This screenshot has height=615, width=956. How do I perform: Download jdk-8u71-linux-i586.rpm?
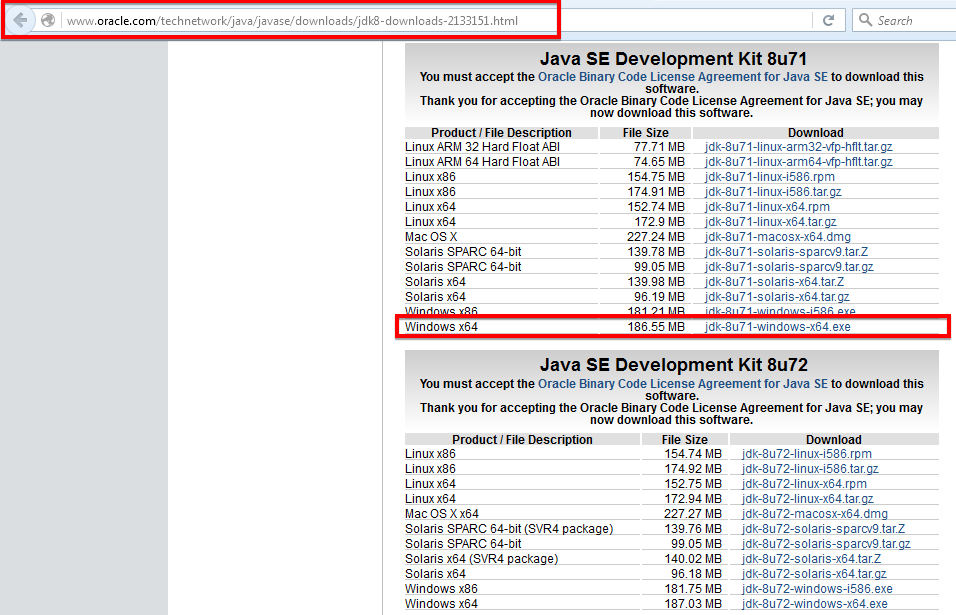(769, 177)
